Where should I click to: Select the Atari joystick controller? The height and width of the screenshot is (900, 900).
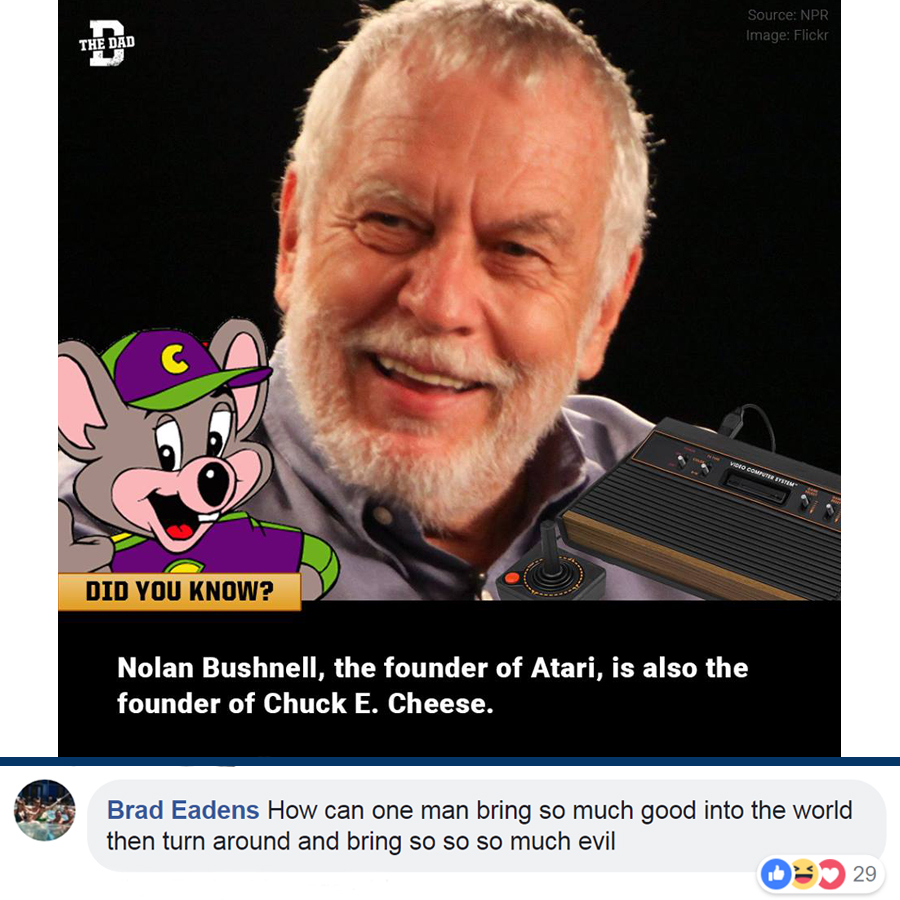coord(550,565)
